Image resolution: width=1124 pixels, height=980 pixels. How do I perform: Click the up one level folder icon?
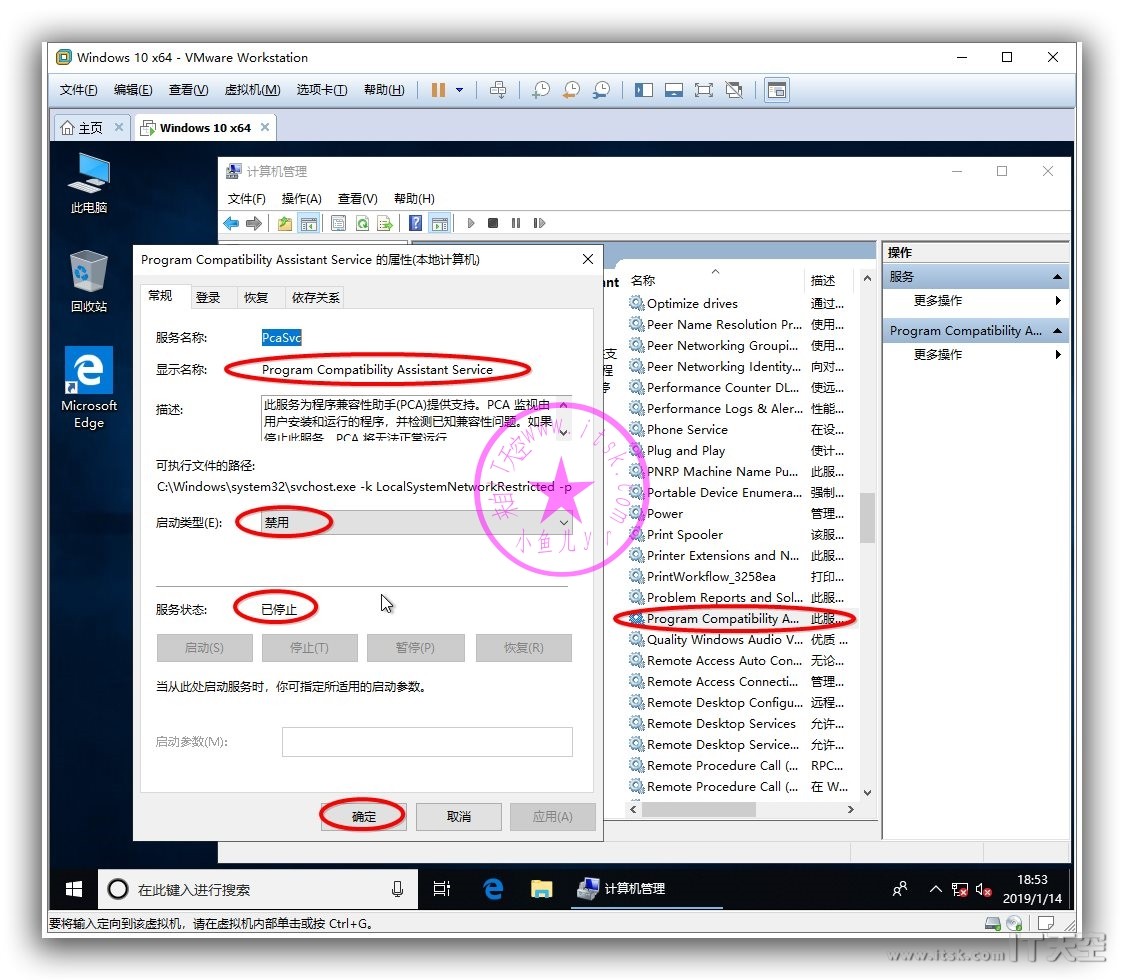point(285,224)
